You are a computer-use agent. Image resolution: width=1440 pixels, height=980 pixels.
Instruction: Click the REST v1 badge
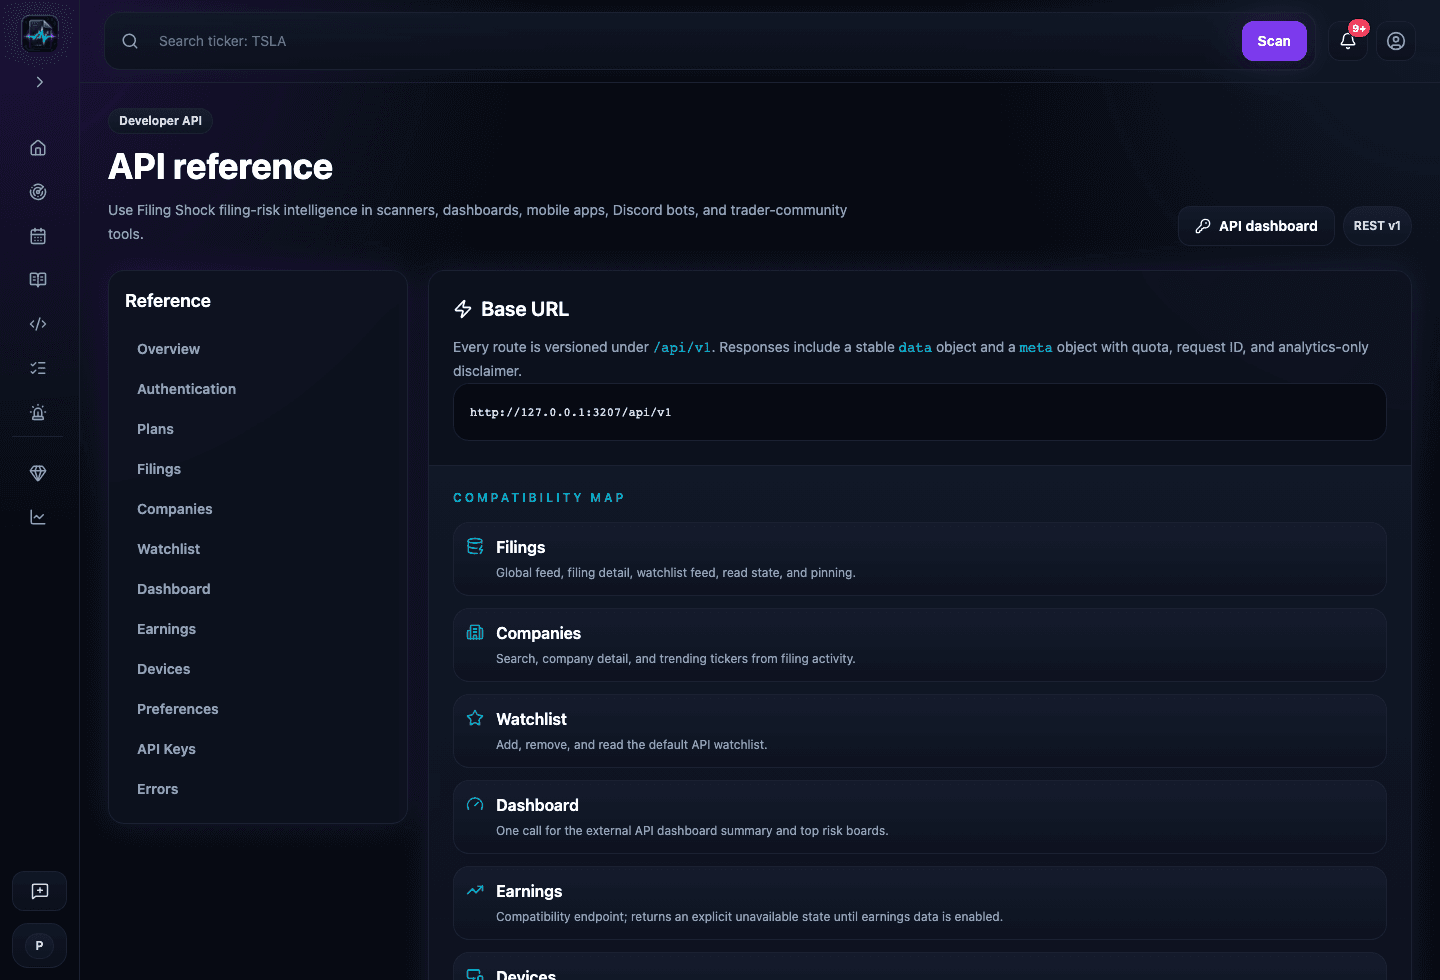[x=1377, y=226]
